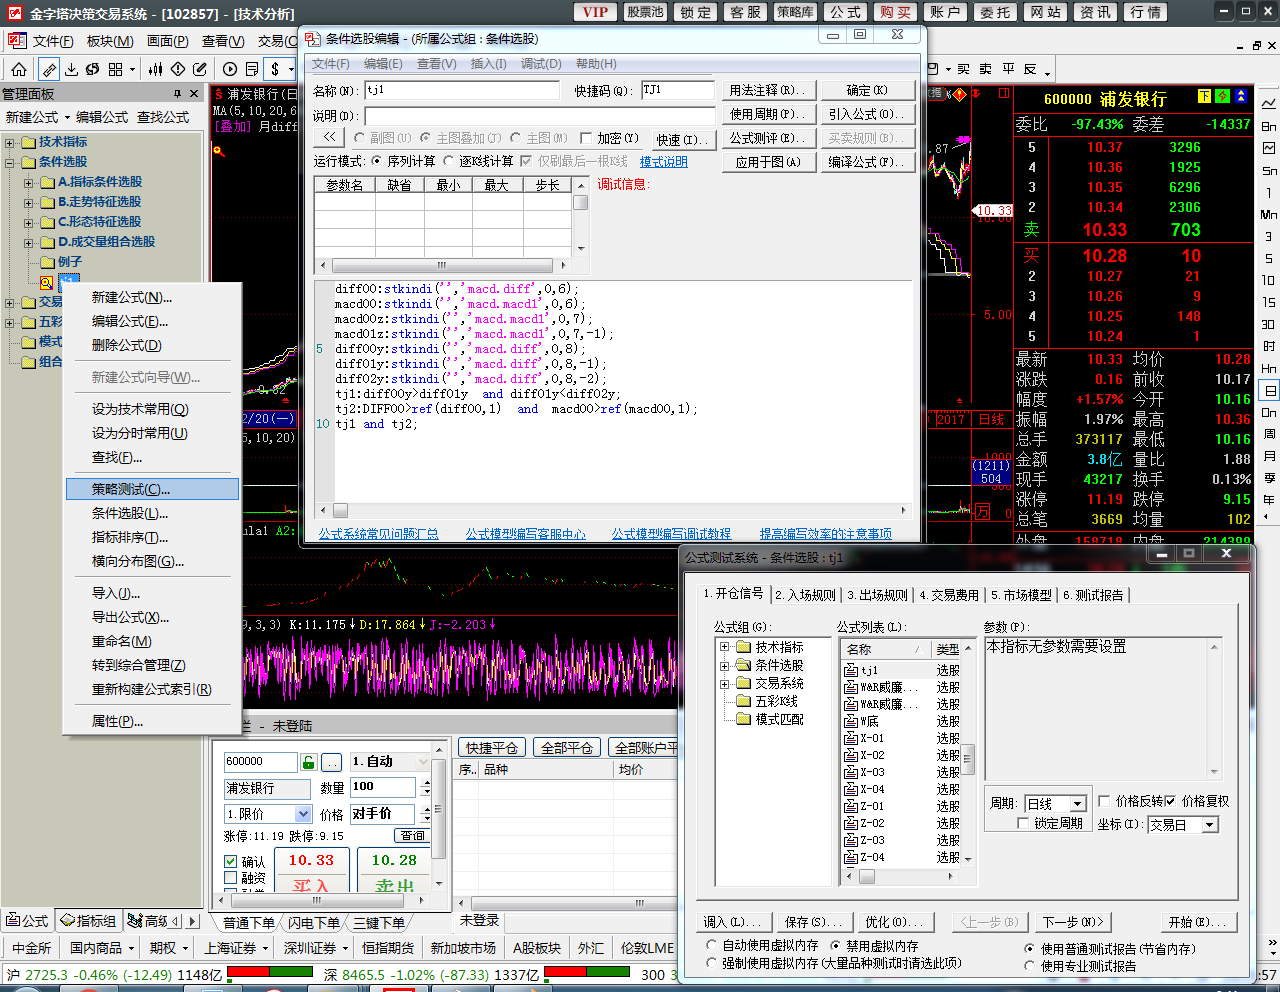Click the green lightning icon beside 浦发银行
This screenshot has height=992, width=1280.
pyautogui.click(x=1222, y=97)
